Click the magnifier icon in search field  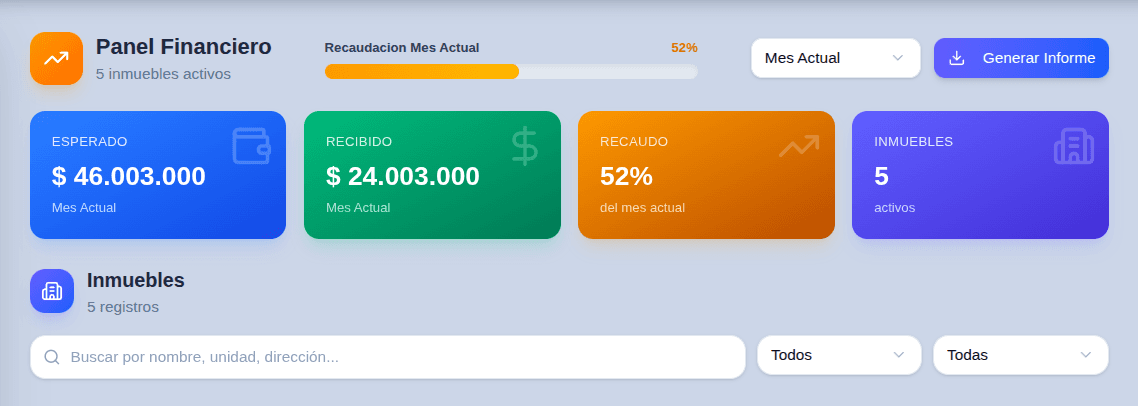click(x=52, y=357)
